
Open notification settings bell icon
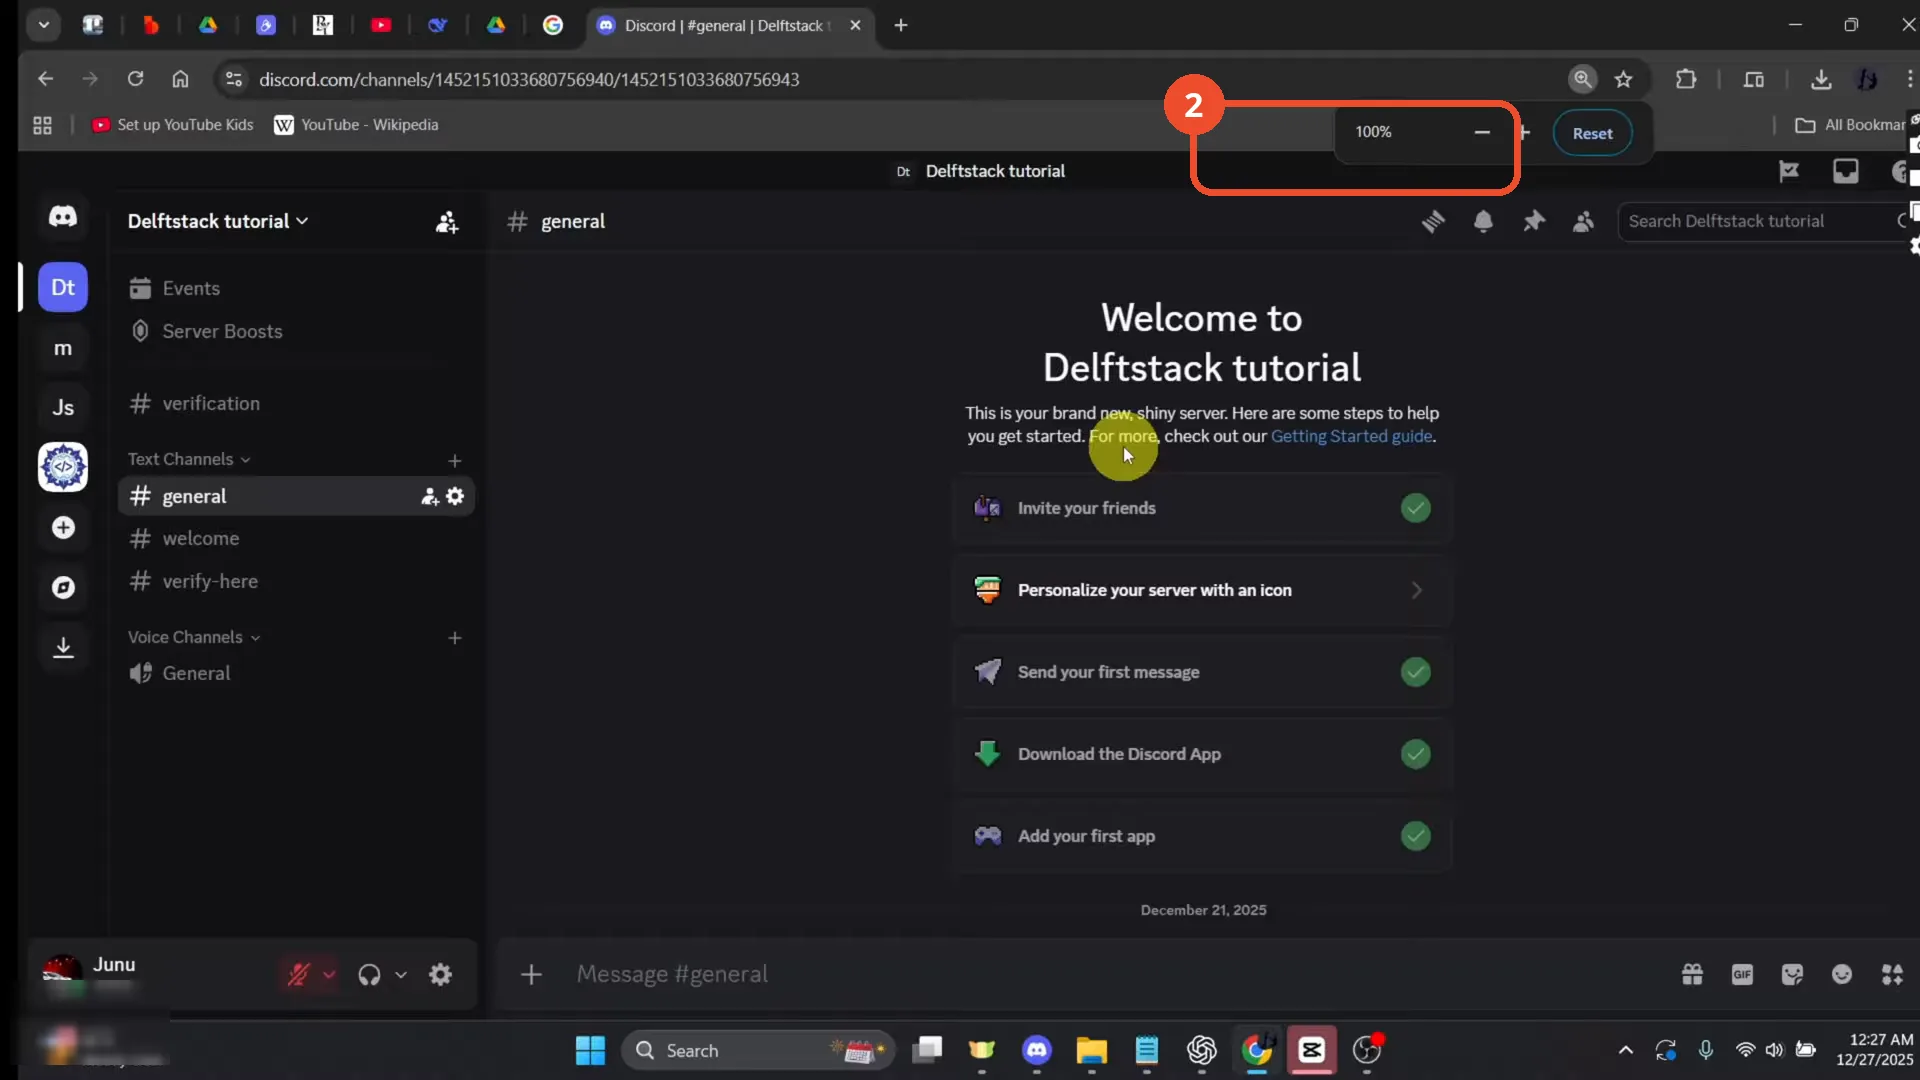point(1483,221)
